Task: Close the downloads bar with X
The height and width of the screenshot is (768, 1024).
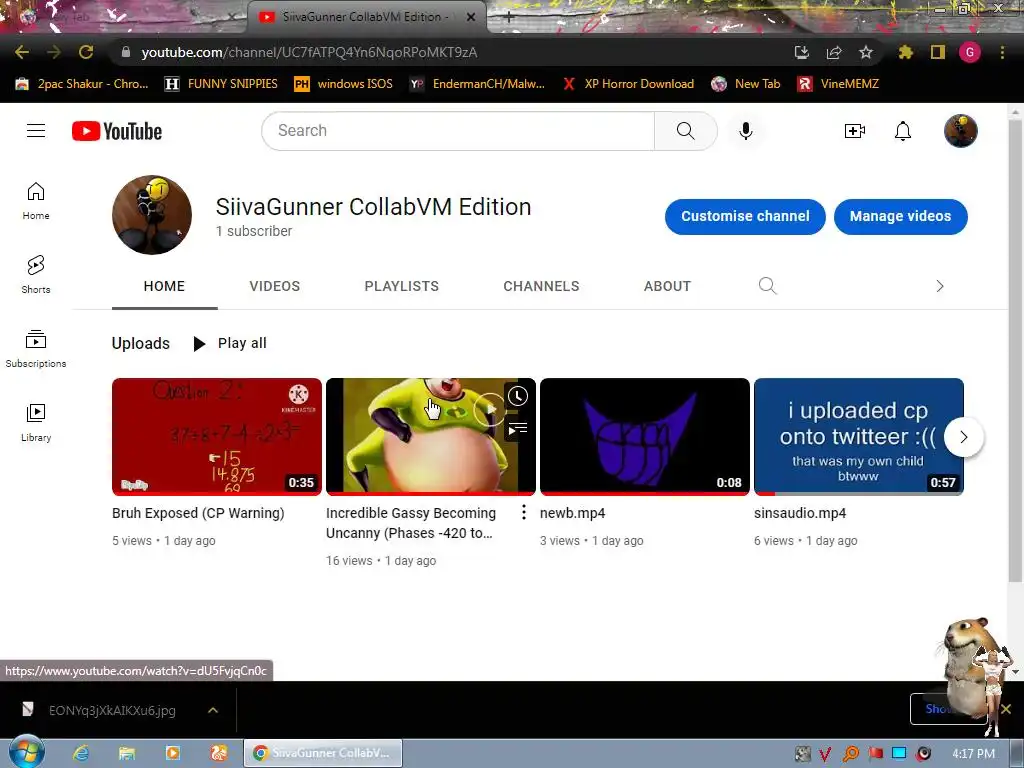Action: tap(1006, 709)
